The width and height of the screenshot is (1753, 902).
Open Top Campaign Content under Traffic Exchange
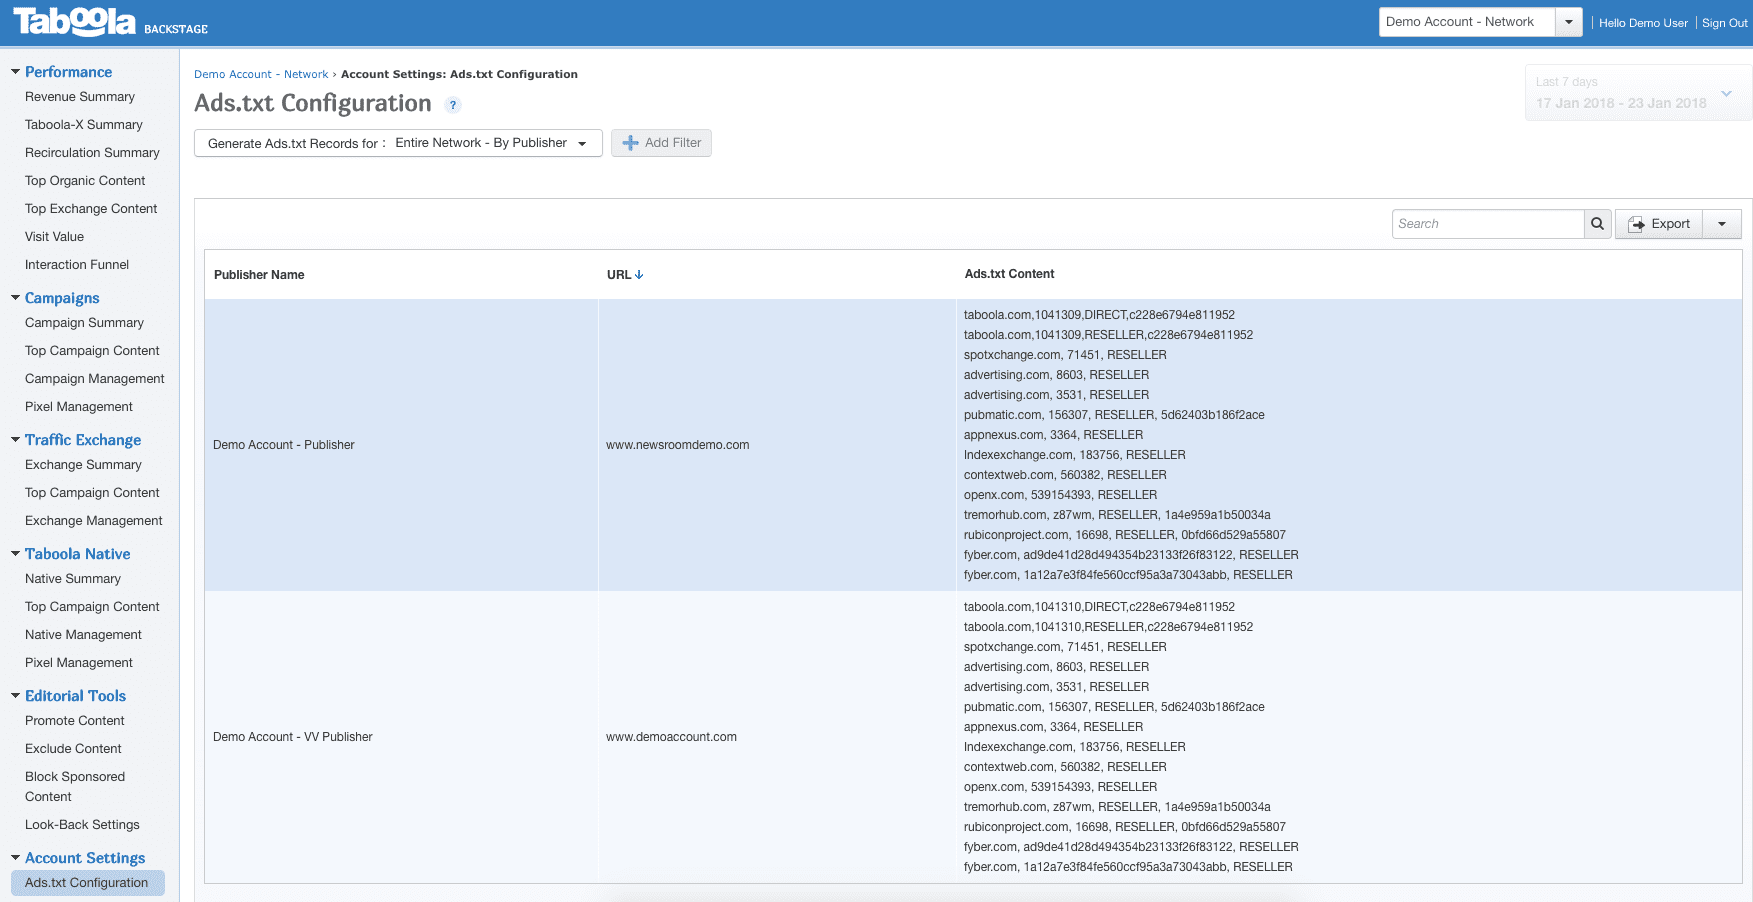pos(92,493)
